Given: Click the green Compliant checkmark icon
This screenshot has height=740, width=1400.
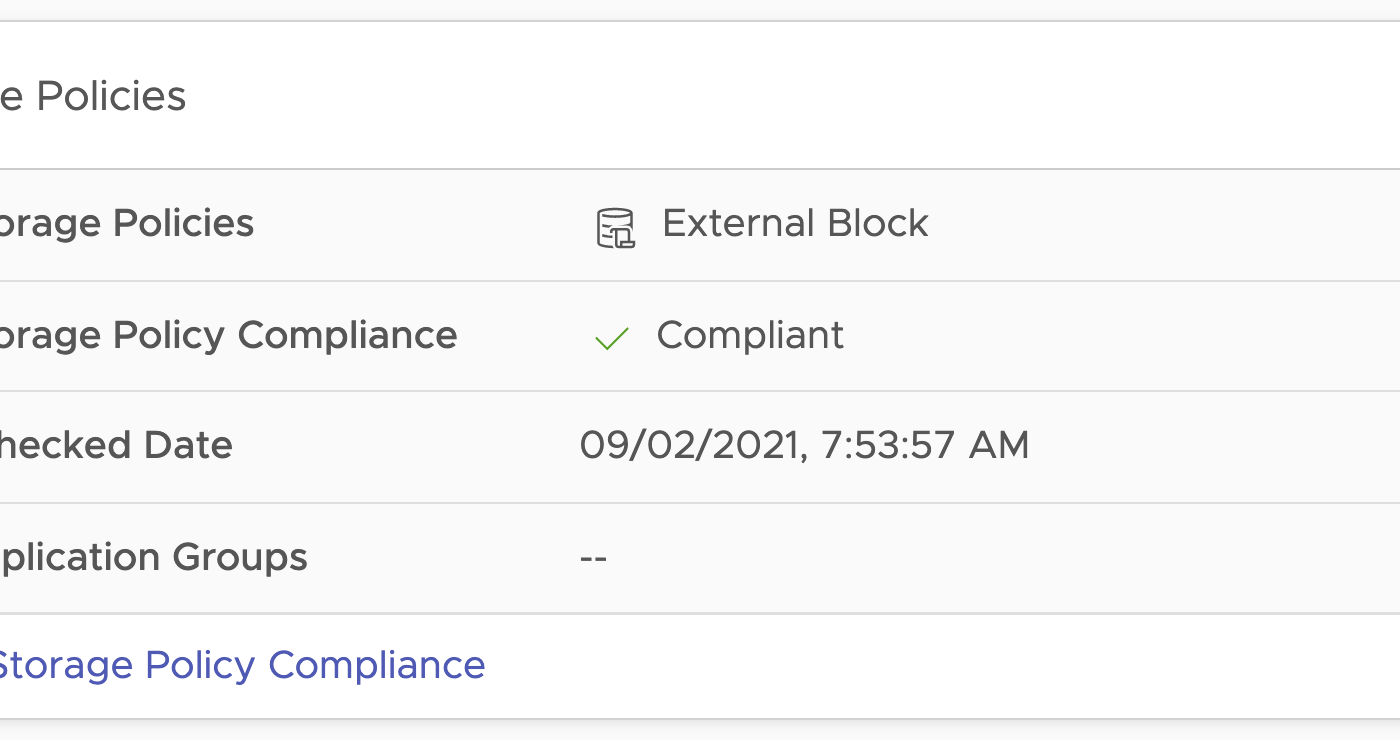Looking at the screenshot, I should (x=611, y=339).
